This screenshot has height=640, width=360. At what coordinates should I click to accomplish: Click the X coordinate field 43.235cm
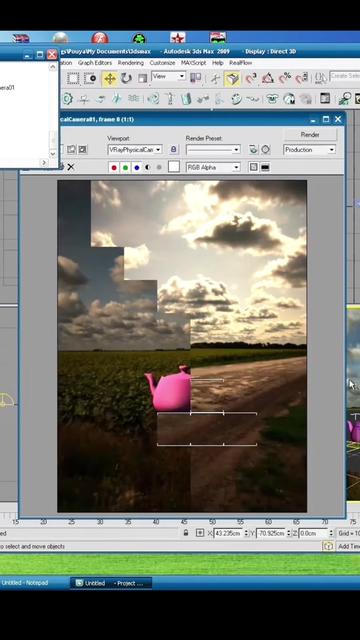coord(229,533)
